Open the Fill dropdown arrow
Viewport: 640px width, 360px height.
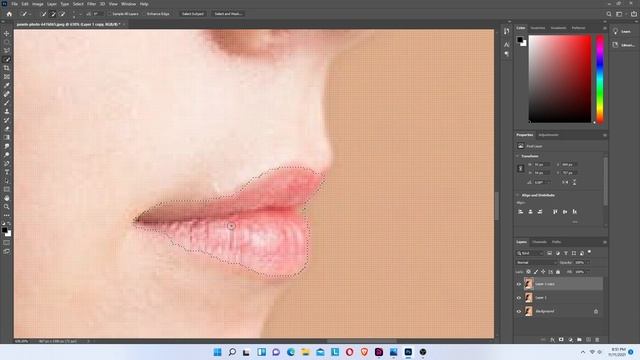[587, 272]
